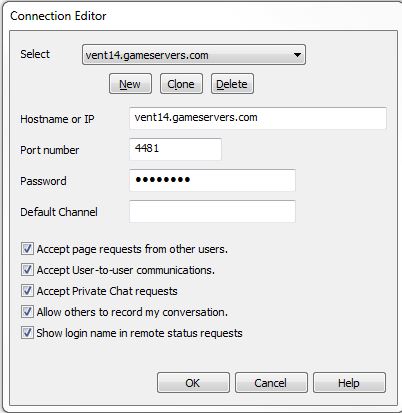
Task: Focus the Hostname or IP text field
Action: (258, 118)
